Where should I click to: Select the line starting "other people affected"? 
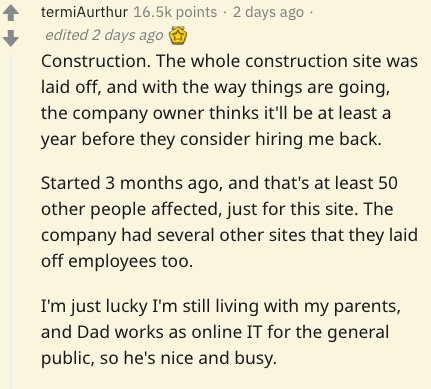coord(217,210)
